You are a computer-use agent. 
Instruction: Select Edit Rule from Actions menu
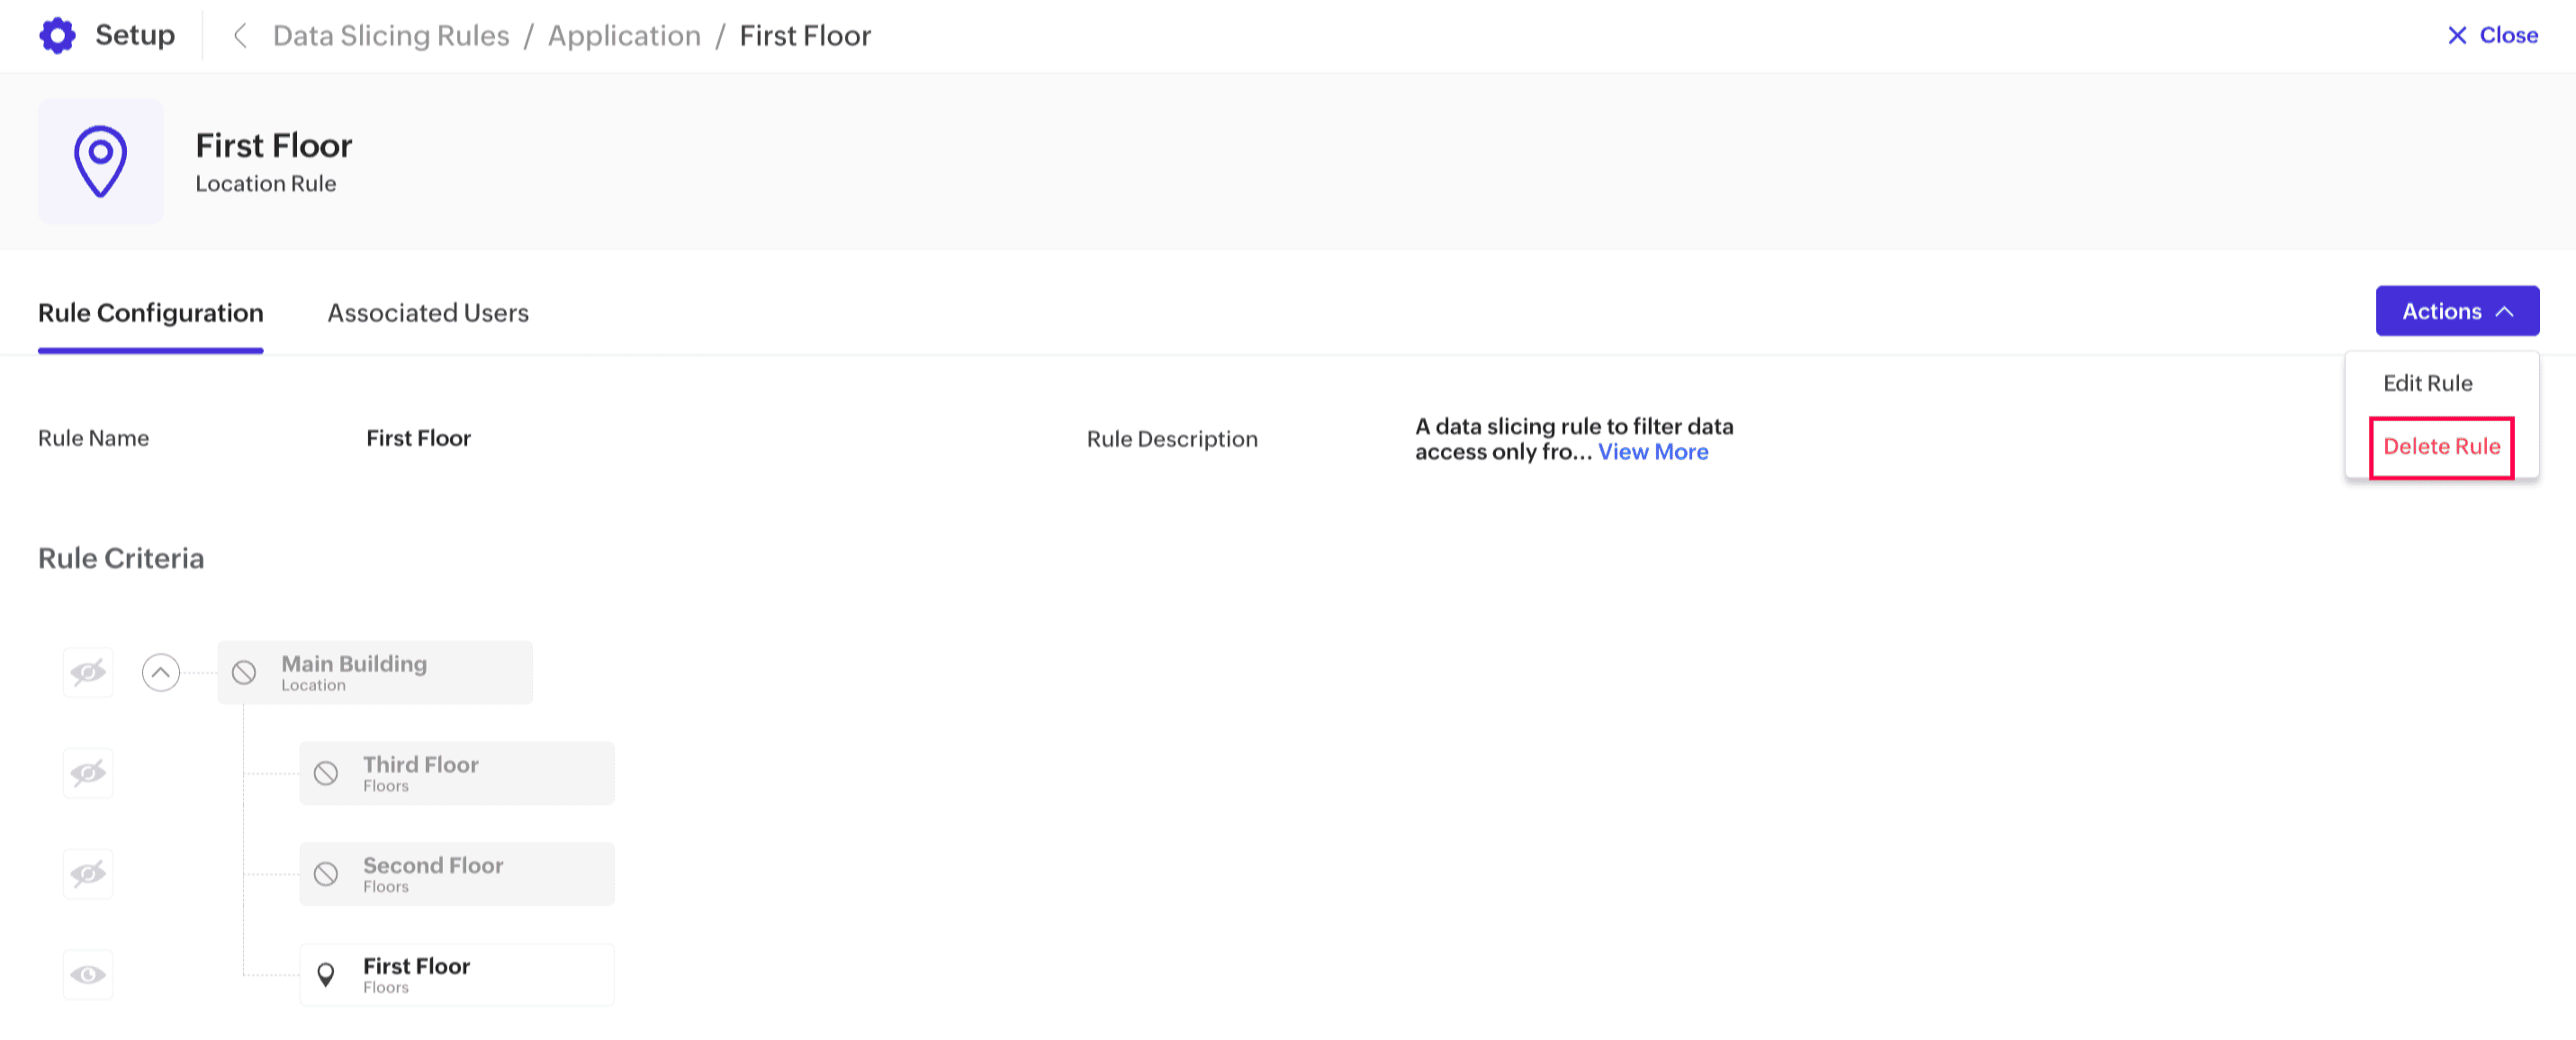[2427, 383]
